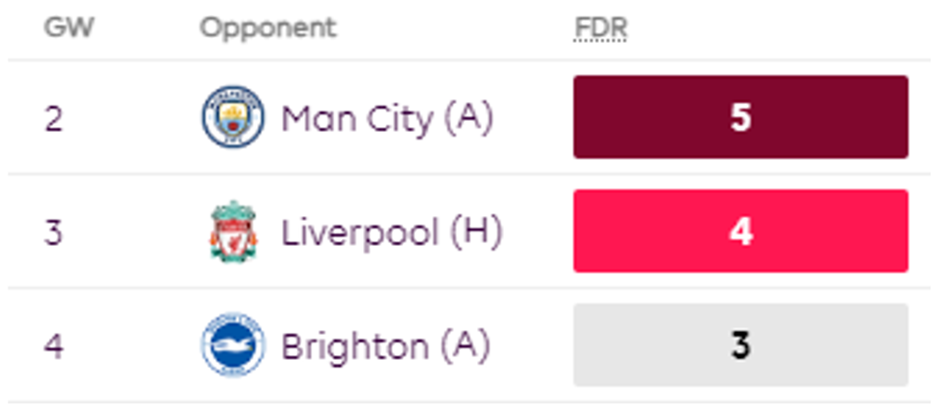This screenshot has width=940, height=414.
Task: Click the bright red FDR 4 box
Action: pyautogui.click(x=740, y=232)
